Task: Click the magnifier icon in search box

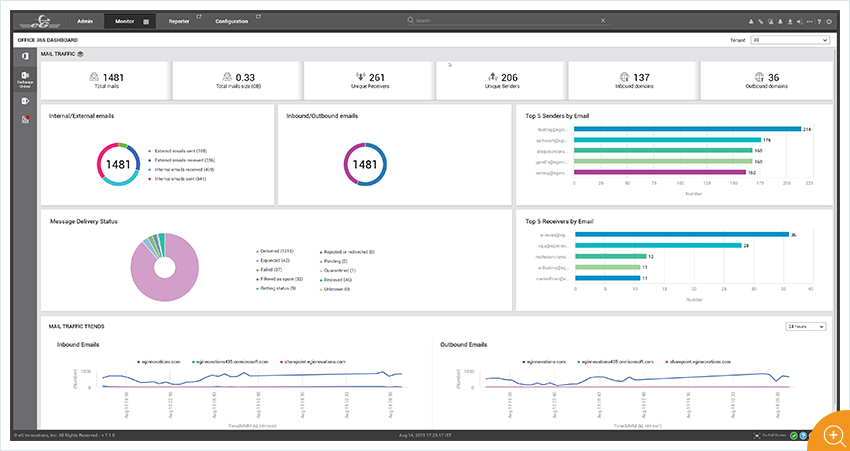Action: (x=411, y=20)
